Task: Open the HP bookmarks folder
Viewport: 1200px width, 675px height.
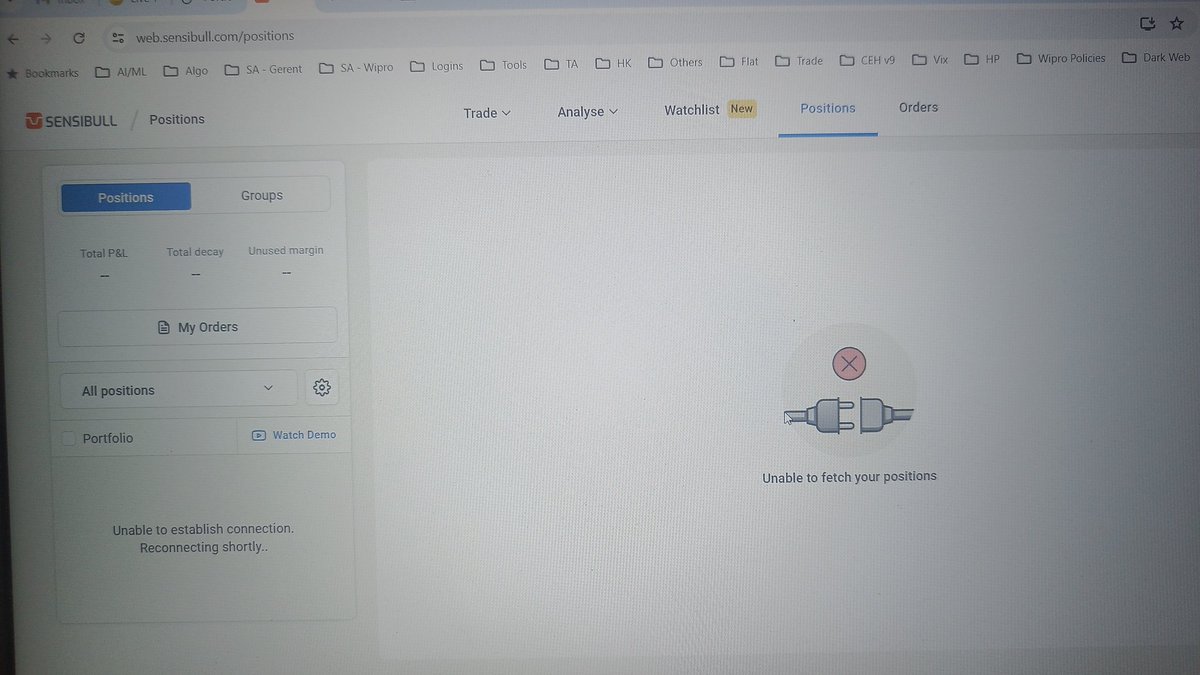Action: point(982,59)
